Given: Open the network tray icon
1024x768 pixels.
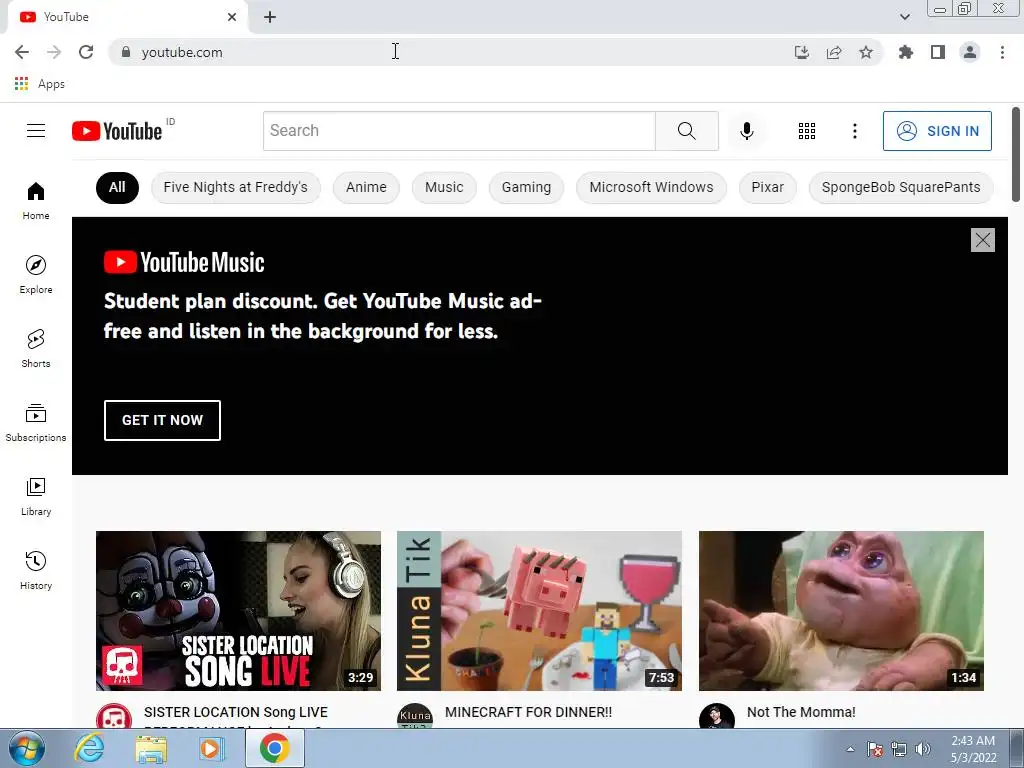Looking at the screenshot, I should [x=899, y=749].
